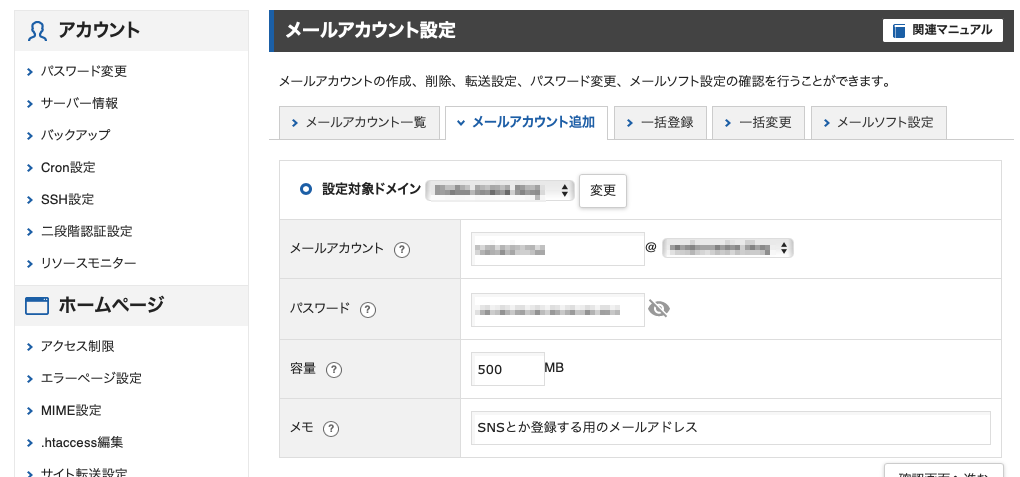Click the 設定対象ドメイン circle marker
This screenshot has height=477, width=1020.
(x=306, y=189)
